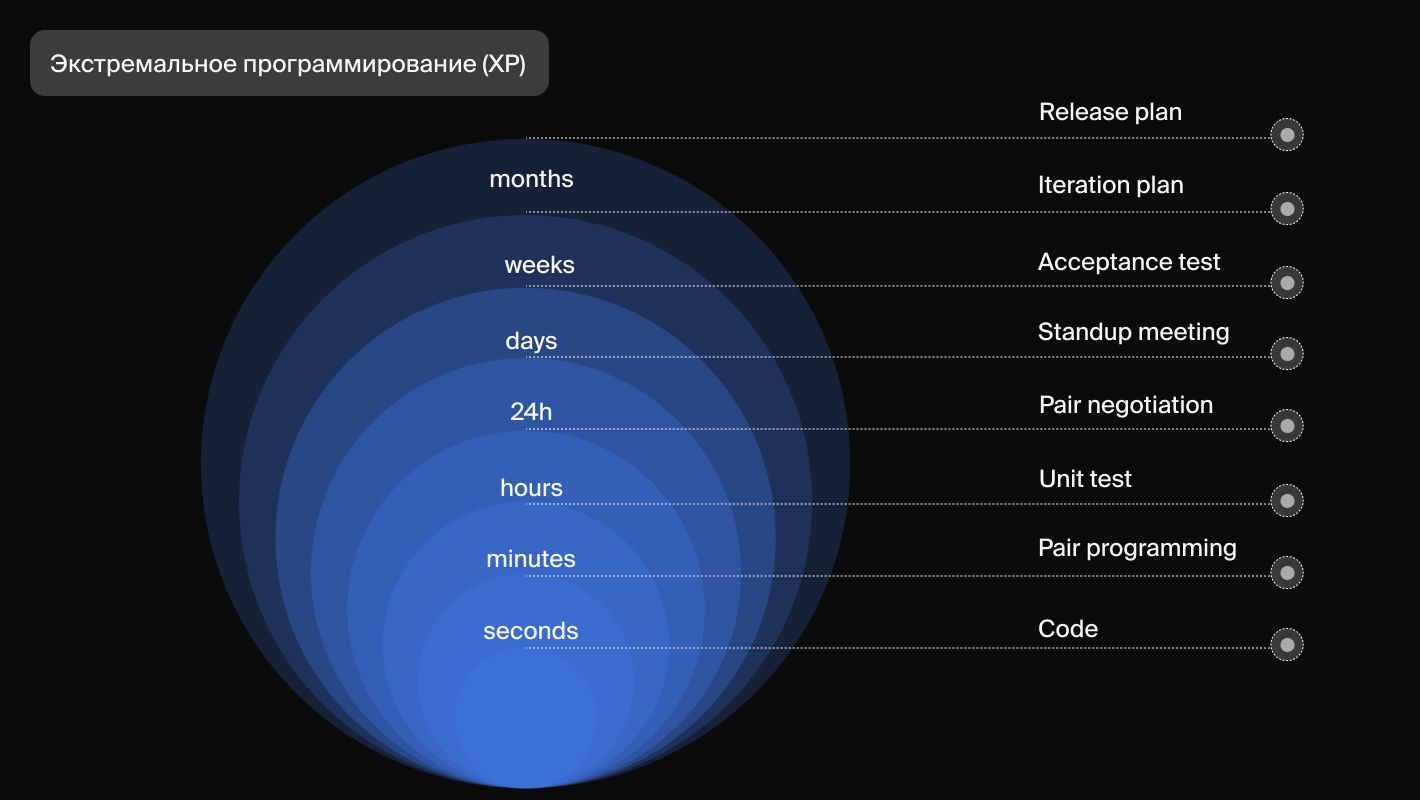Select the Iteration plan circle marker

tap(1287, 209)
